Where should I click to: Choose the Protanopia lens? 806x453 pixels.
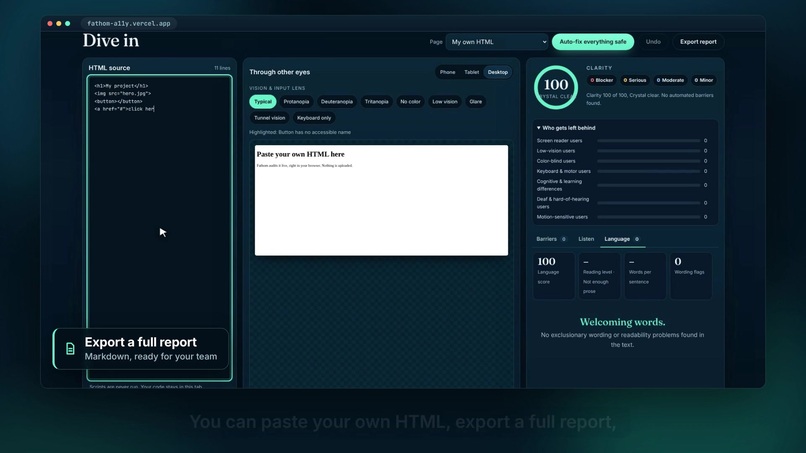click(296, 102)
